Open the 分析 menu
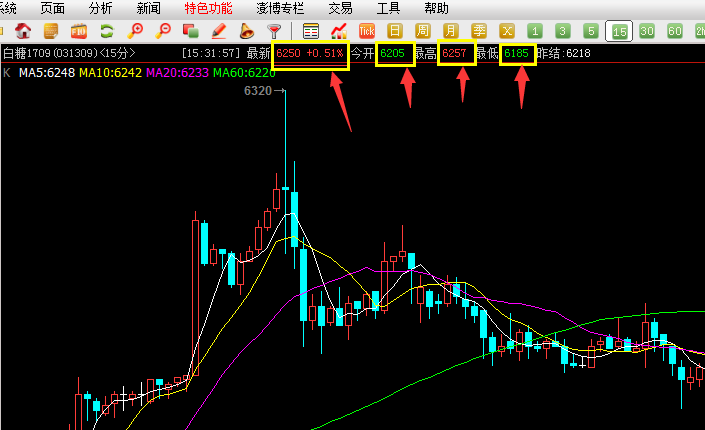This screenshot has width=705, height=430. tap(100, 8)
